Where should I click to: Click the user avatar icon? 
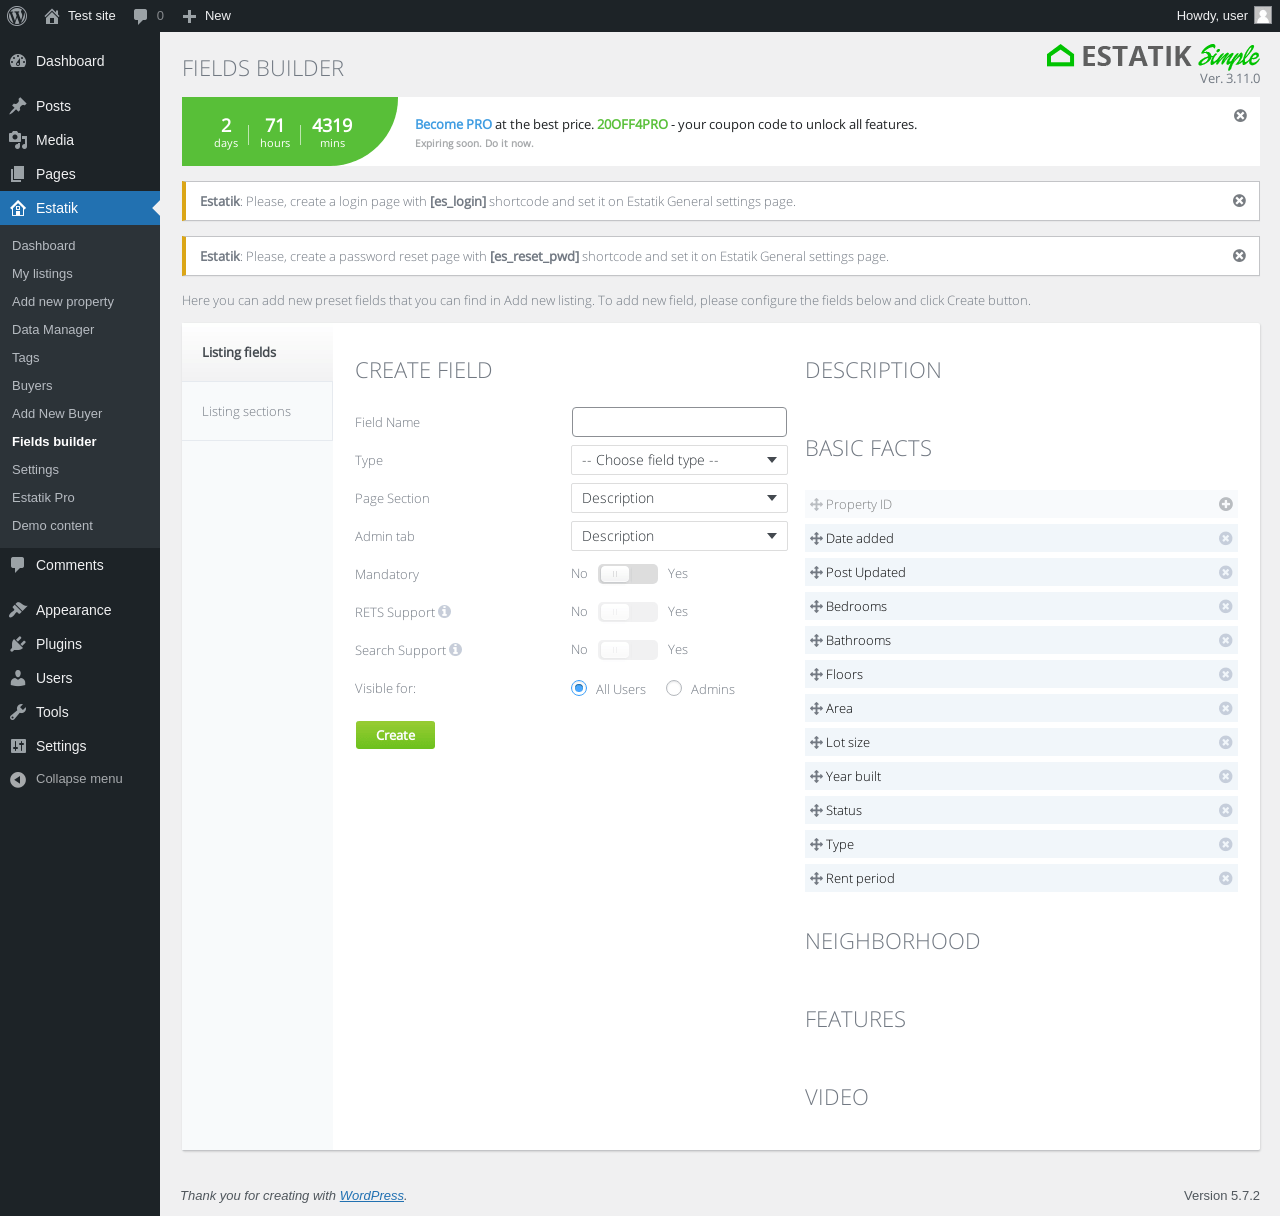[x=1263, y=15]
